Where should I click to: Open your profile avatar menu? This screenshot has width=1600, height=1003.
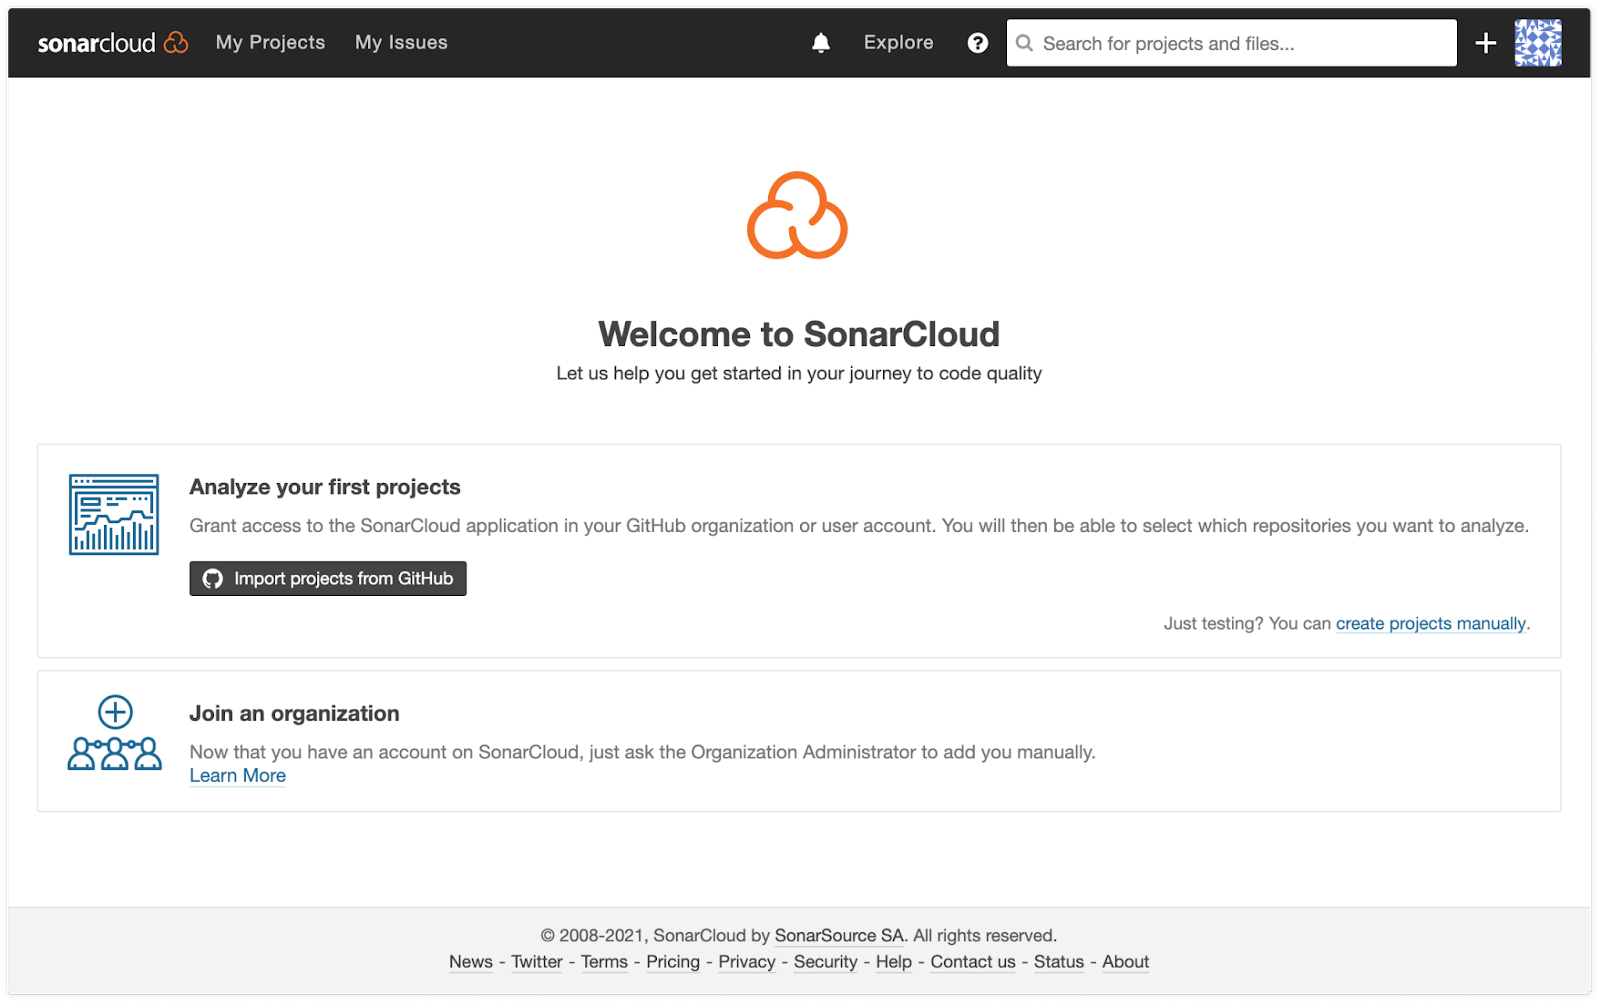[1539, 42]
